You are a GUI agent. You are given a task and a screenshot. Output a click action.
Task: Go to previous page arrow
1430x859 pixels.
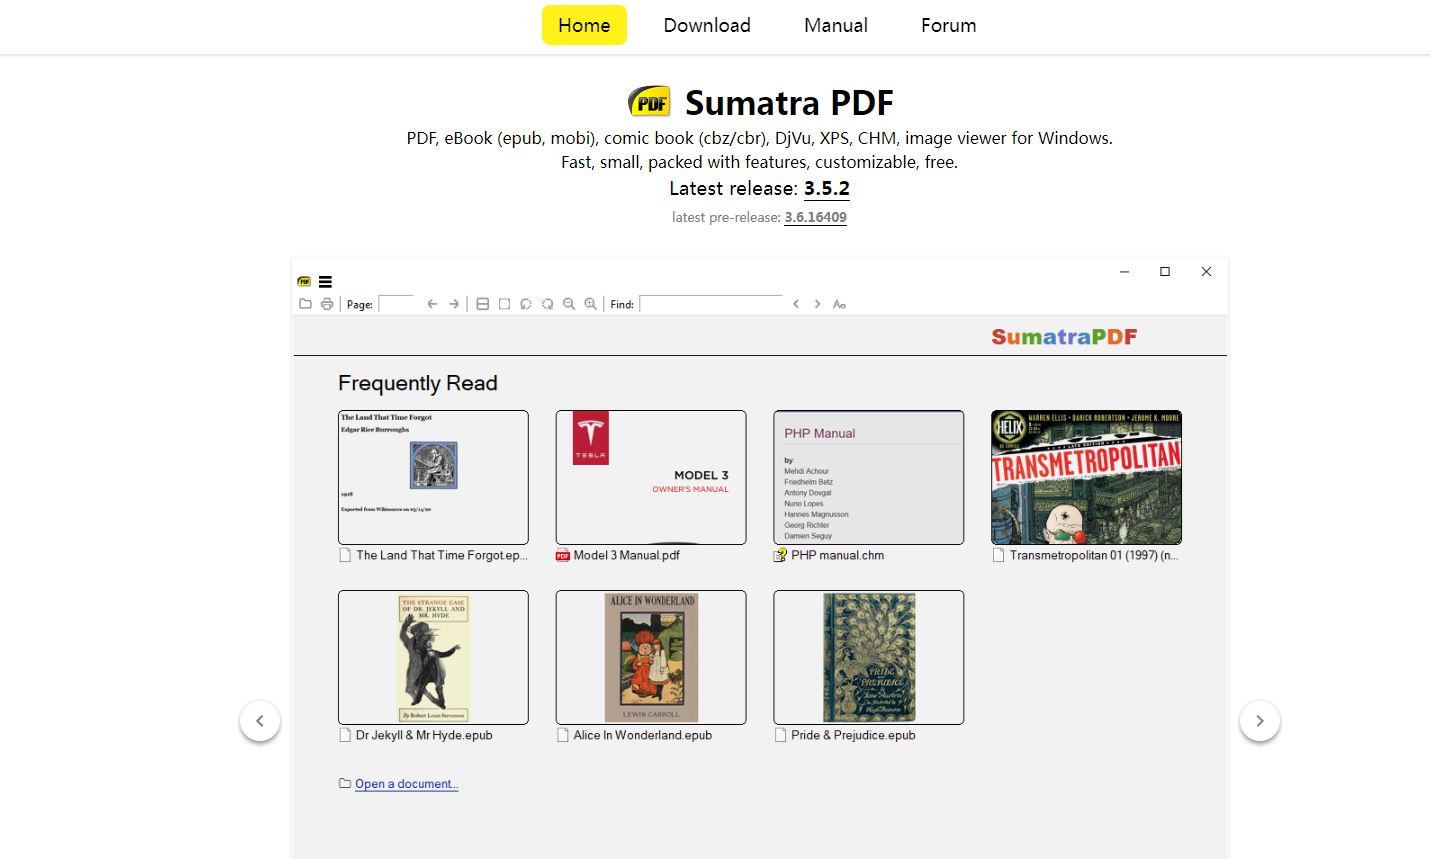point(432,304)
